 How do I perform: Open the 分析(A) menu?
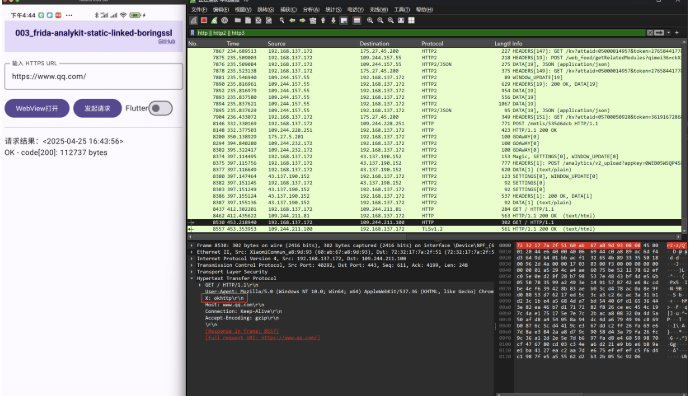tap(311, 10)
